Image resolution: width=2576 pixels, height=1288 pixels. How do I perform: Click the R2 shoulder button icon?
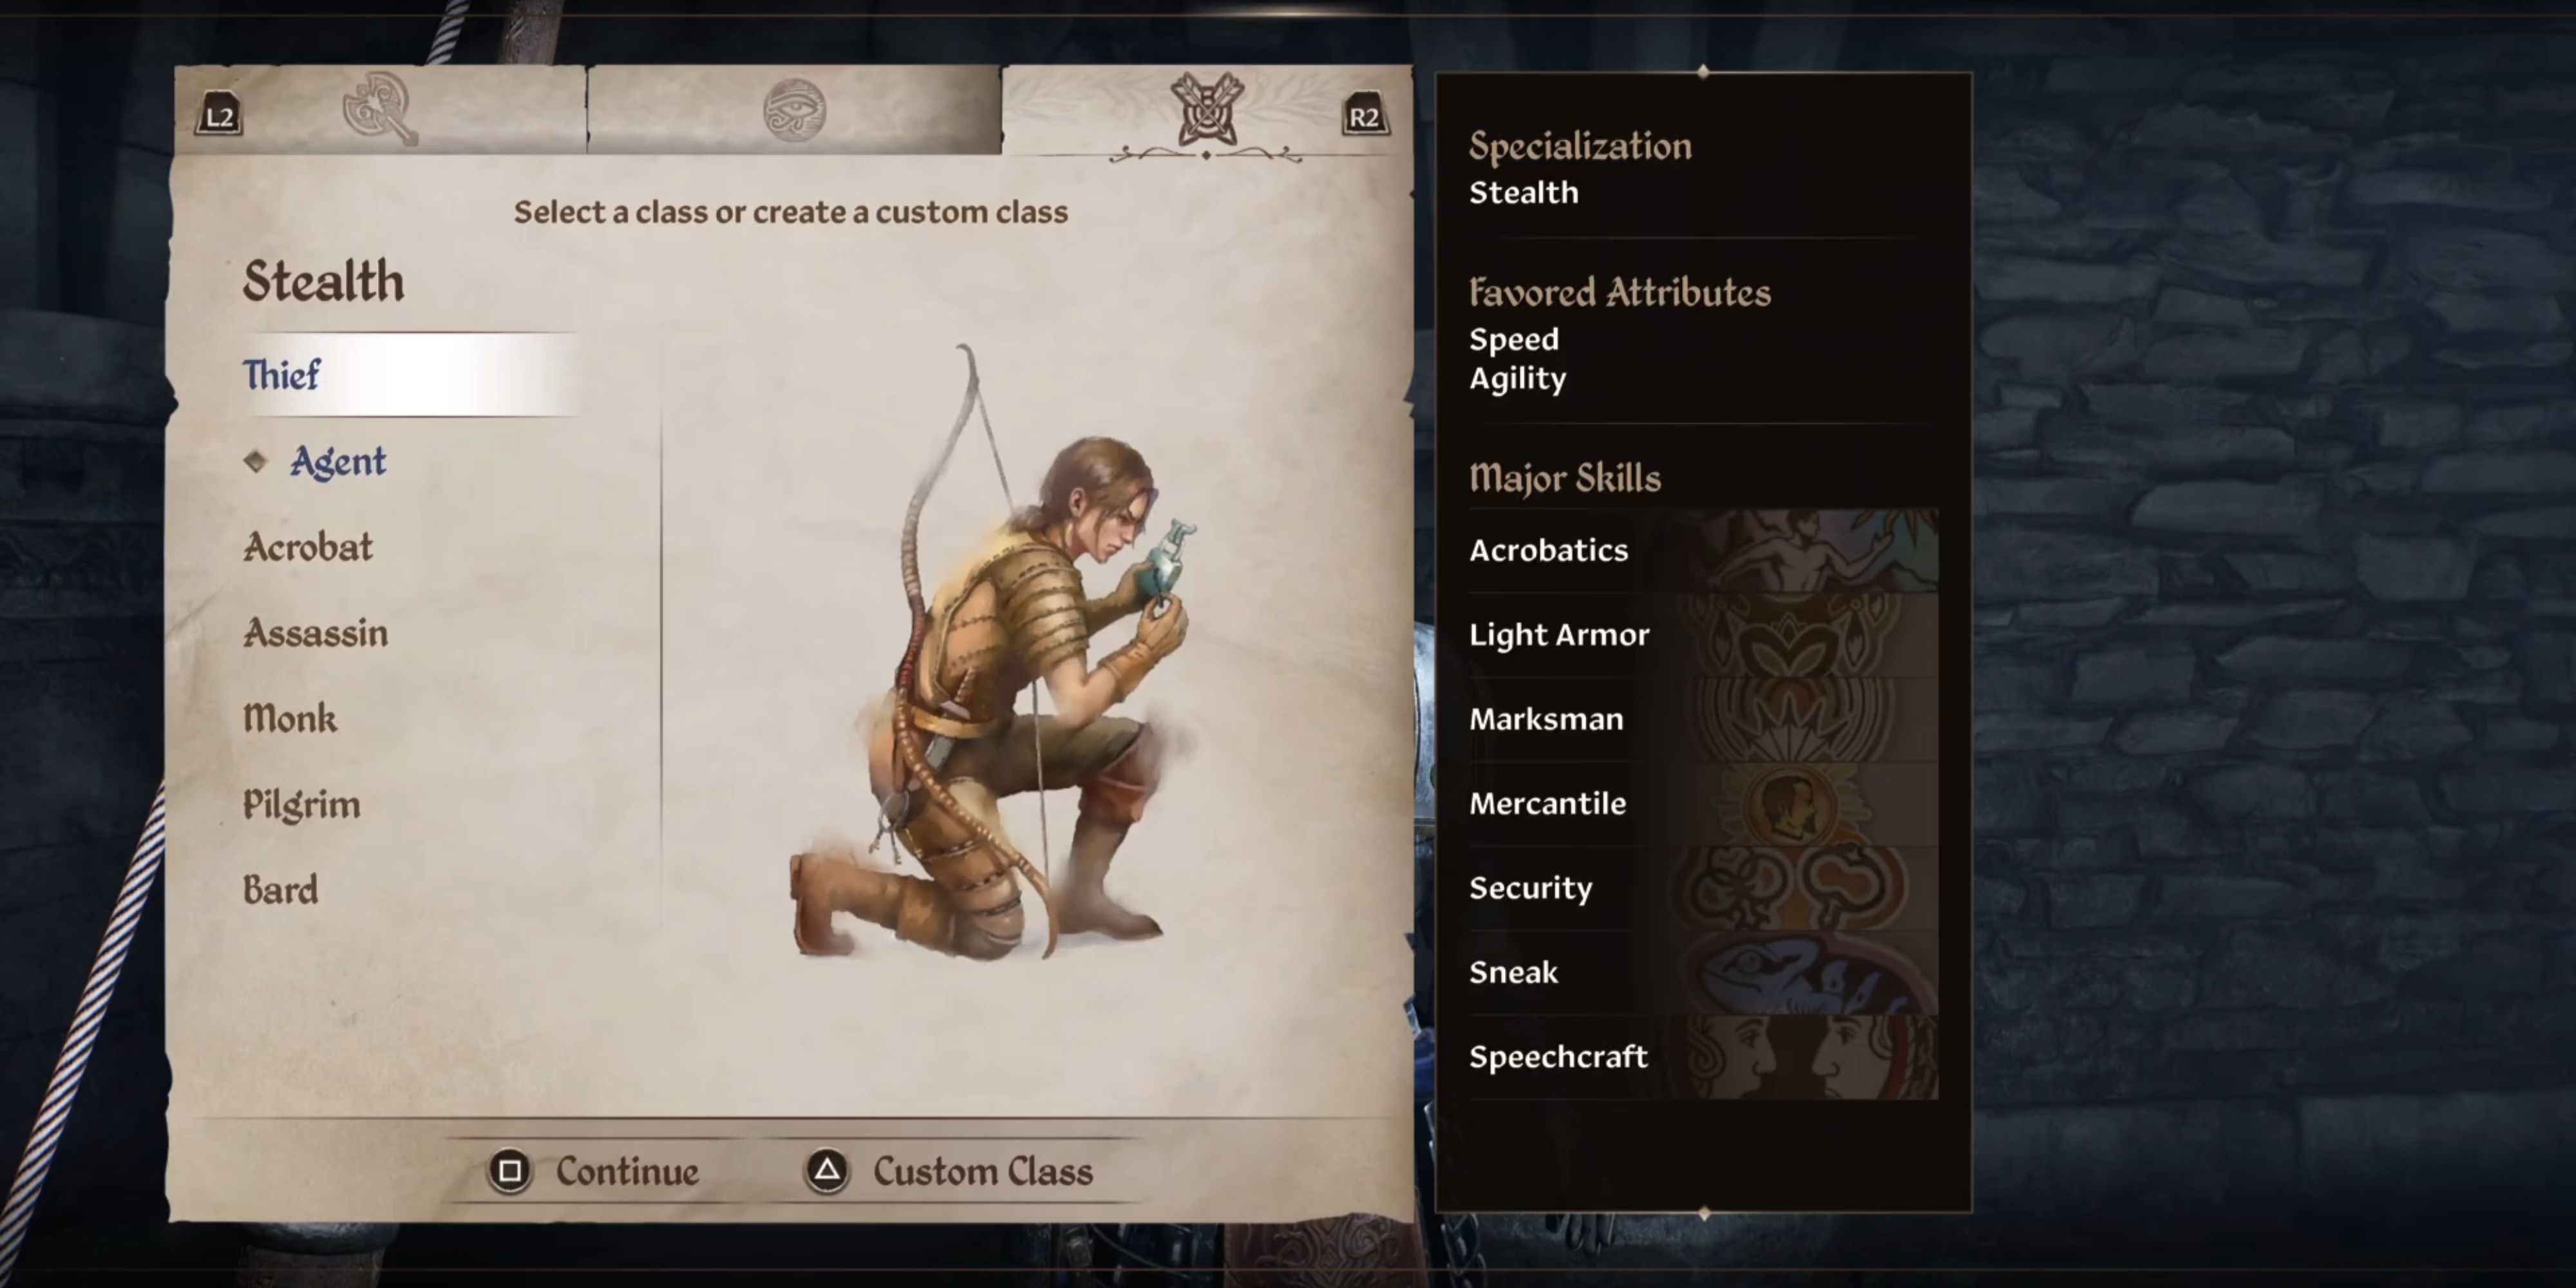tap(1364, 116)
